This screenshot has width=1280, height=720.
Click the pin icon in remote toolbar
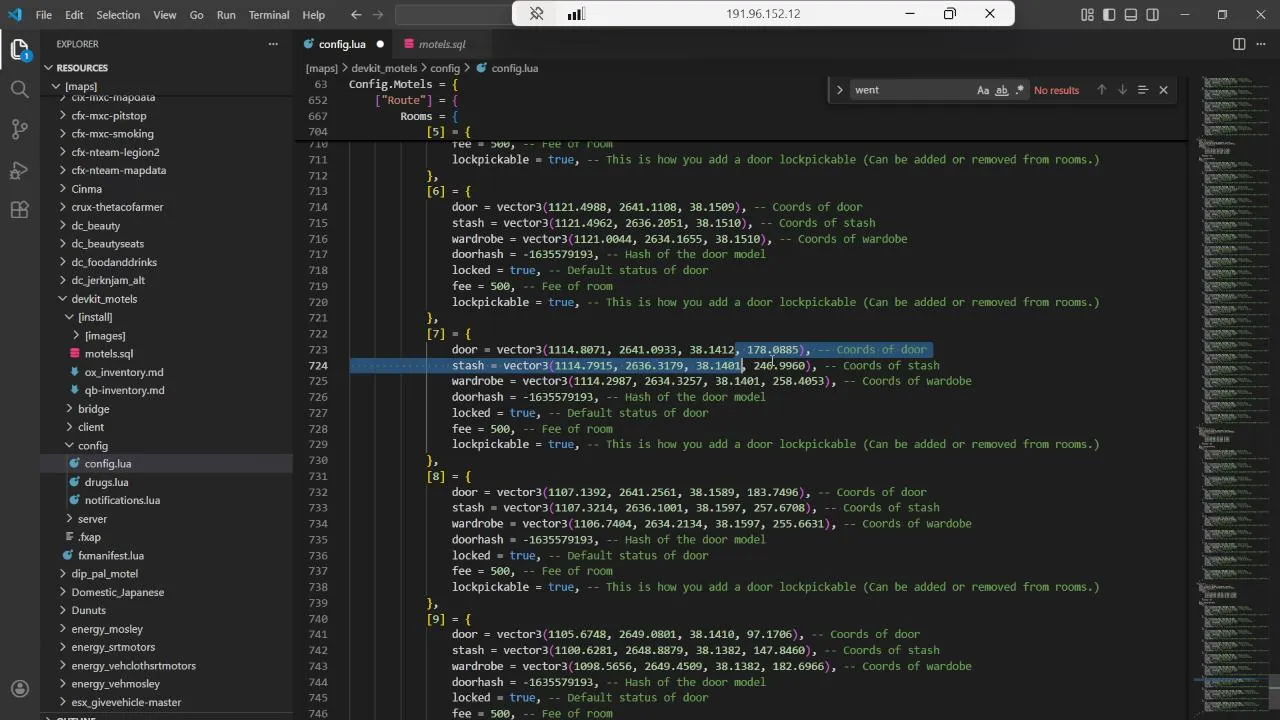pyautogui.click(x=537, y=14)
